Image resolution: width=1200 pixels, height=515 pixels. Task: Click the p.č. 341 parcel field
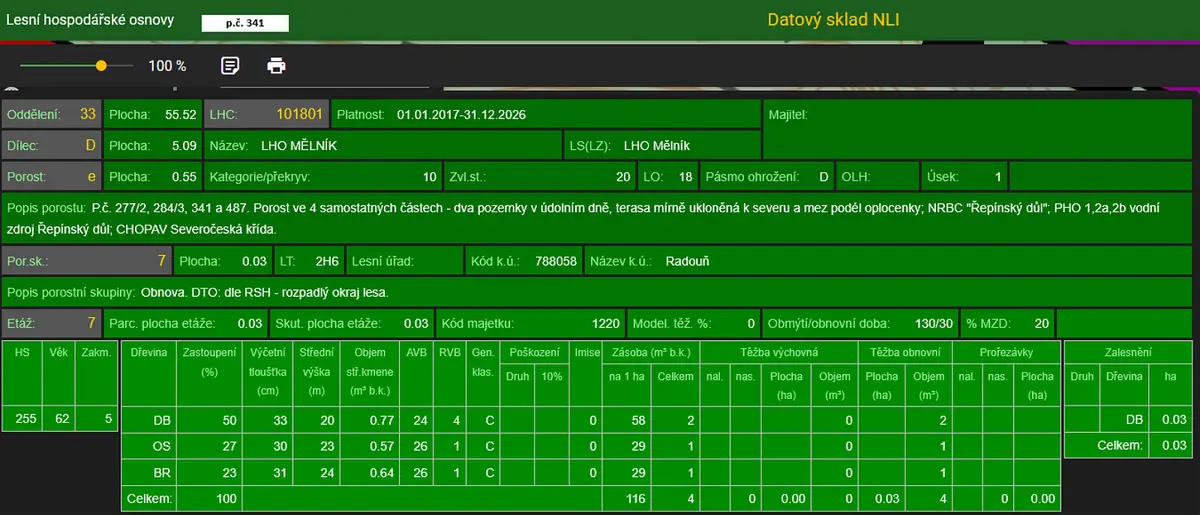(x=245, y=22)
